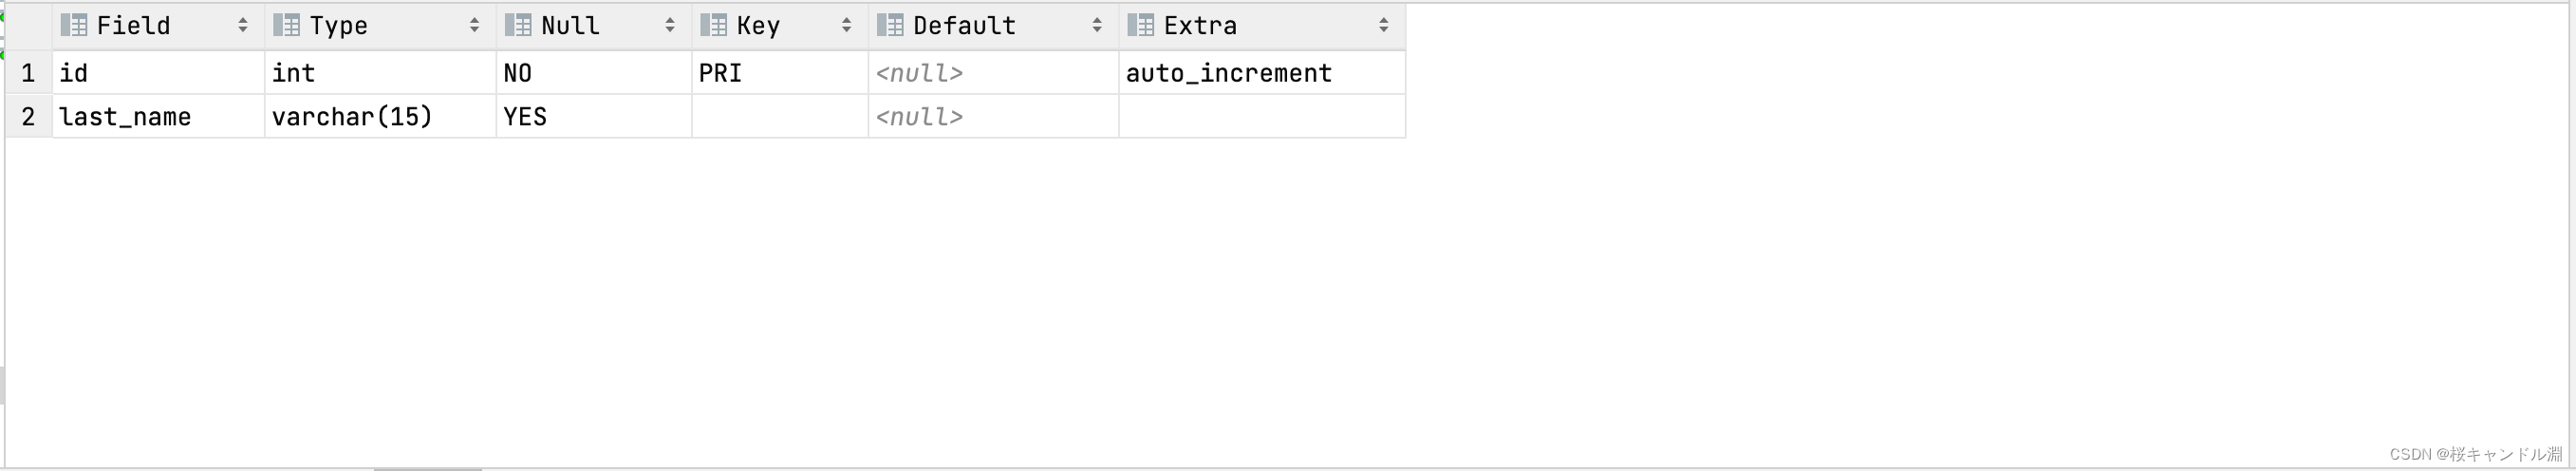Image resolution: width=2576 pixels, height=471 pixels.
Task: Click the horizontal scrollbar at bottom
Action: click(428, 468)
